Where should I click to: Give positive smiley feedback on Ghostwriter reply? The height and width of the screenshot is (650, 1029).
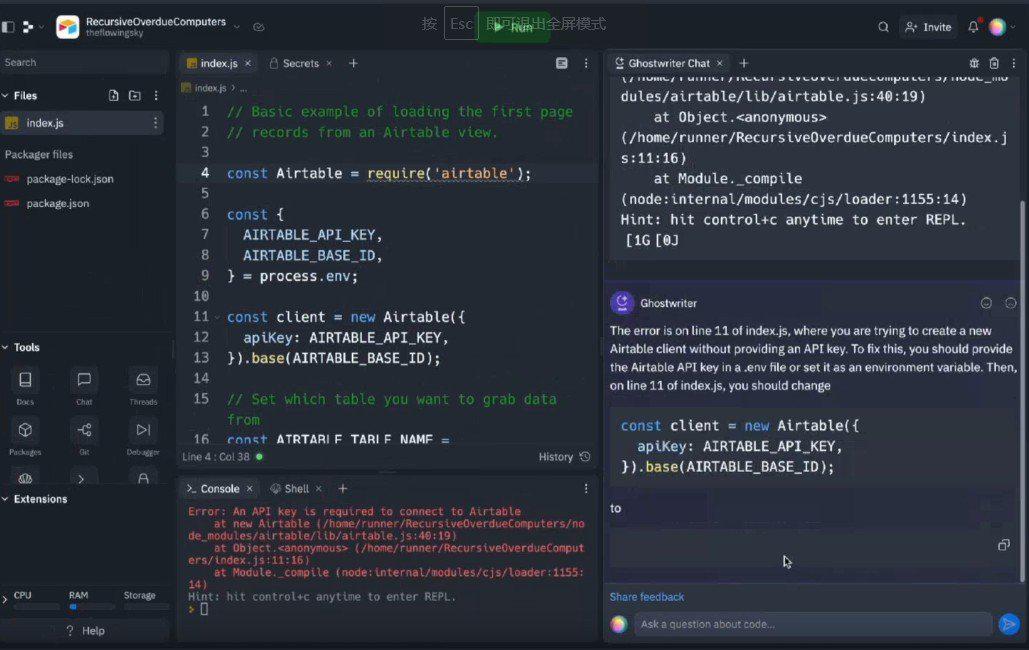(x=986, y=303)
